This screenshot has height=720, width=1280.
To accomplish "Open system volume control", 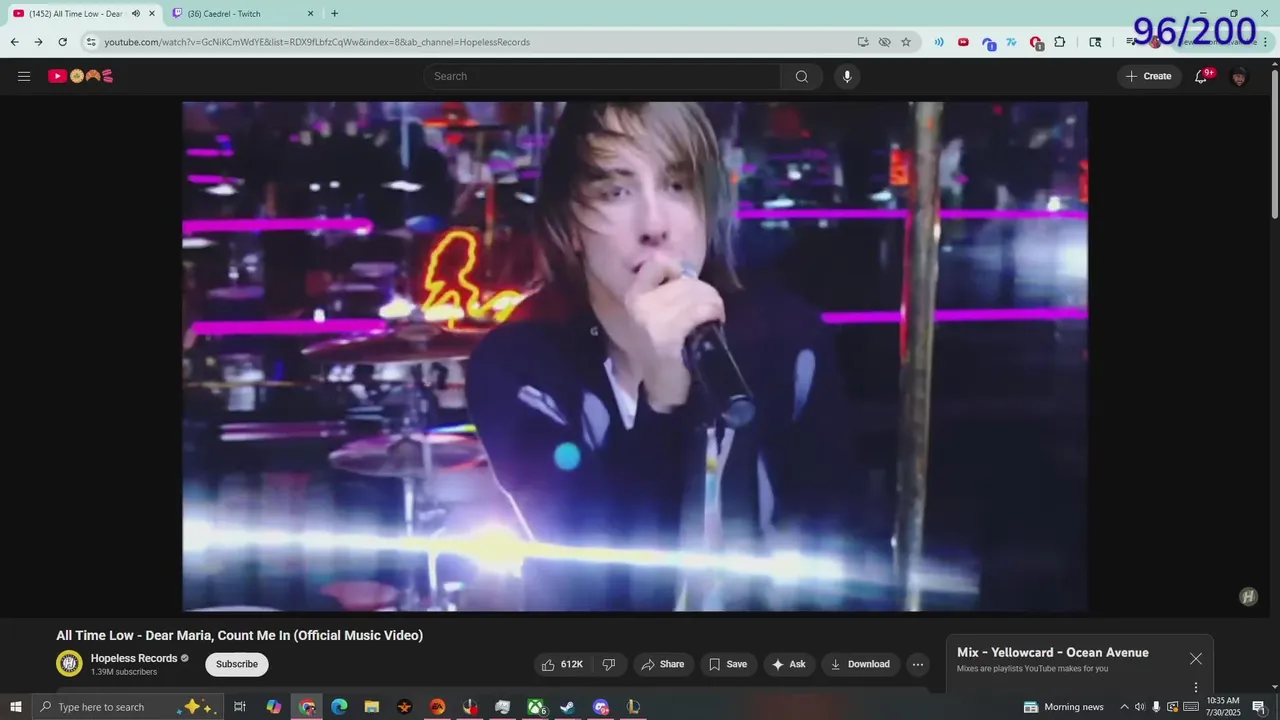I will coord(1140,707).
